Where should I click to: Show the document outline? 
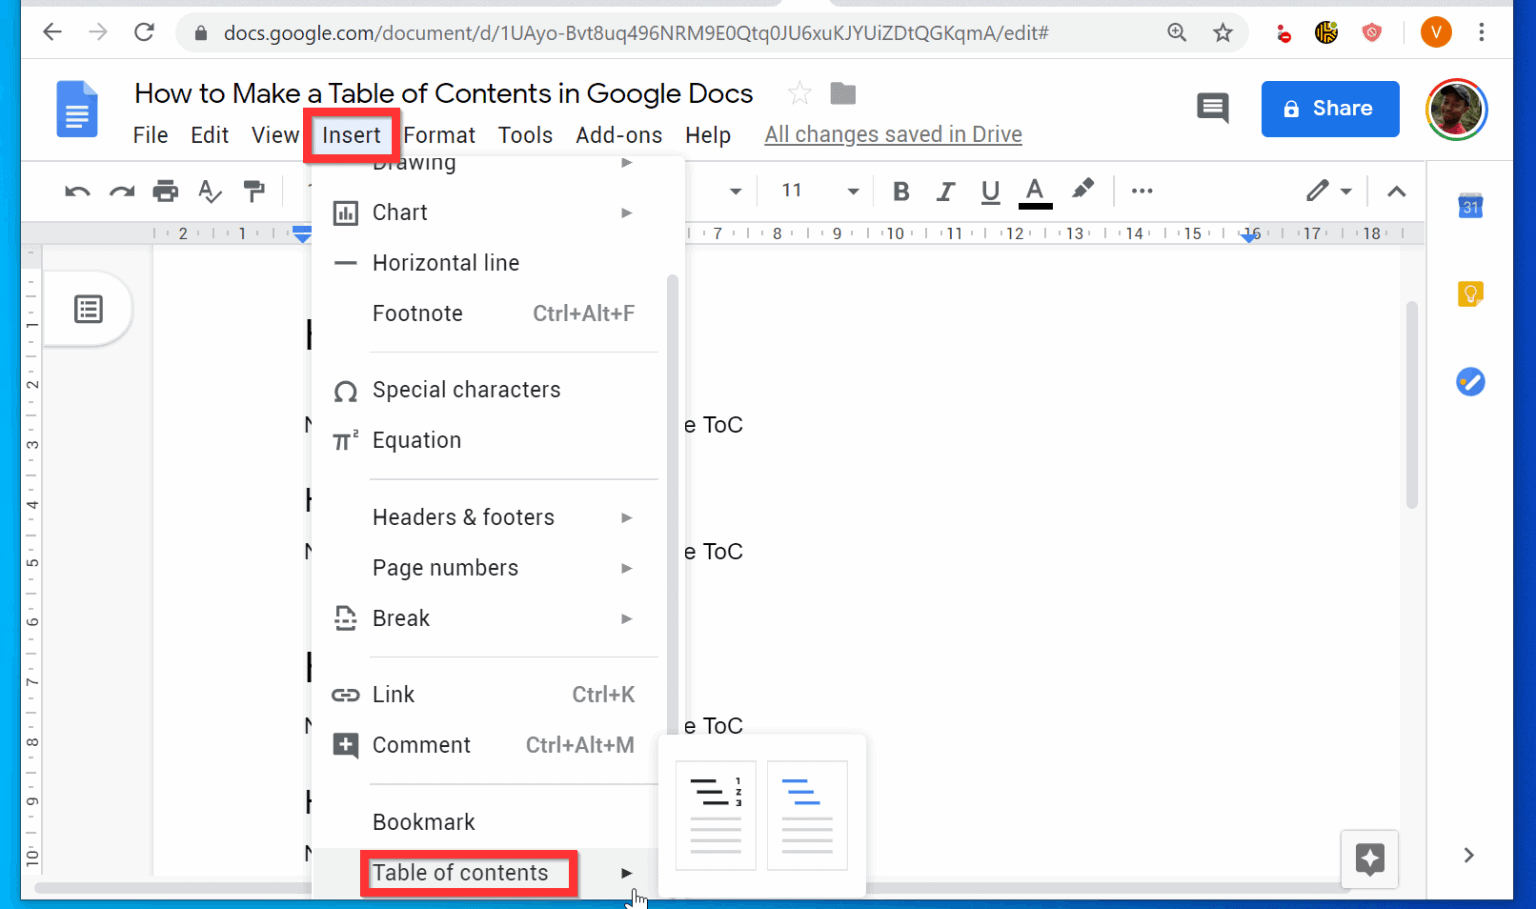[x=88, y=309]
